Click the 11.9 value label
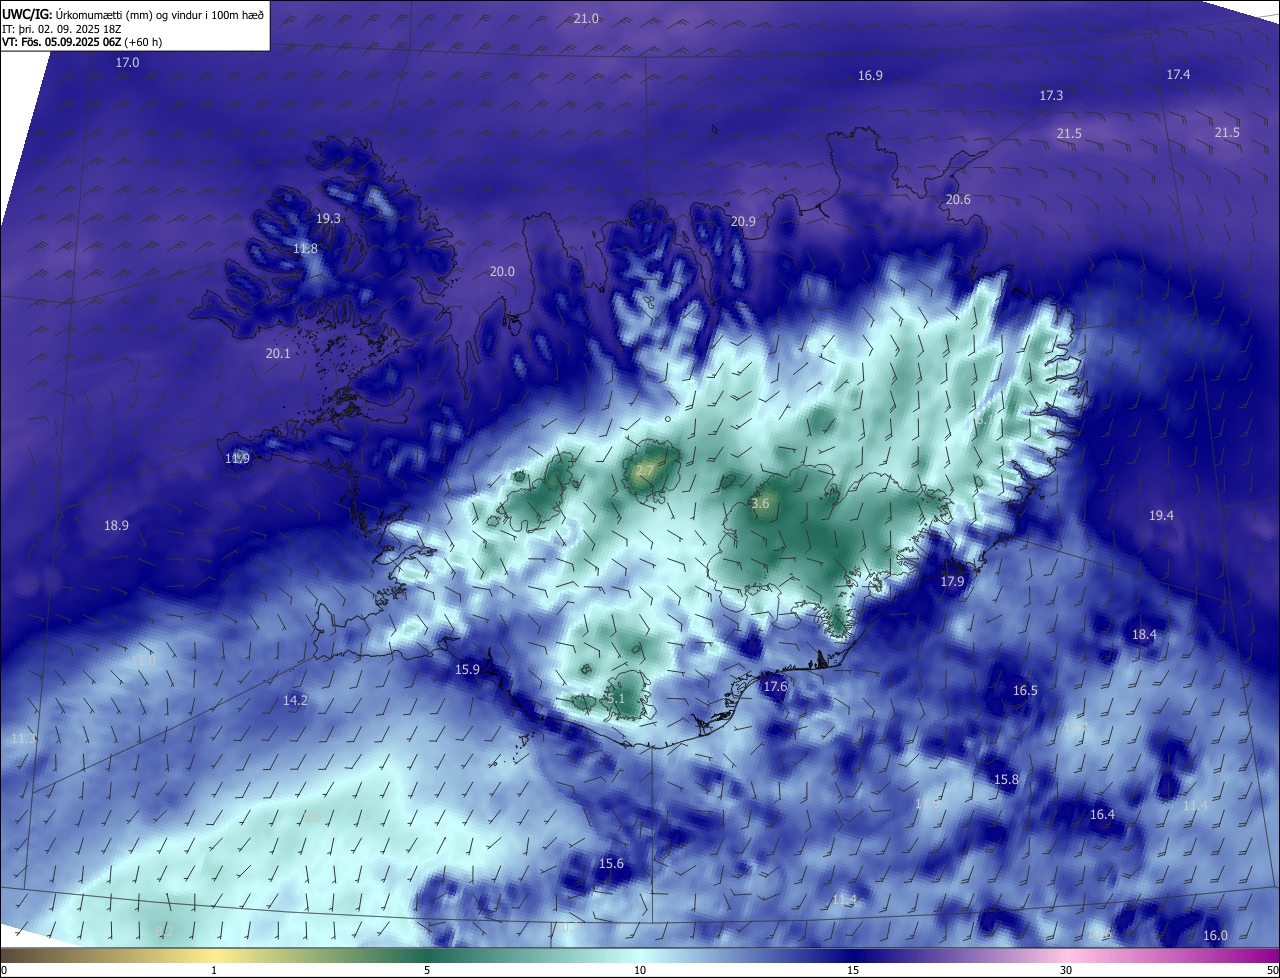 [237, 459]
